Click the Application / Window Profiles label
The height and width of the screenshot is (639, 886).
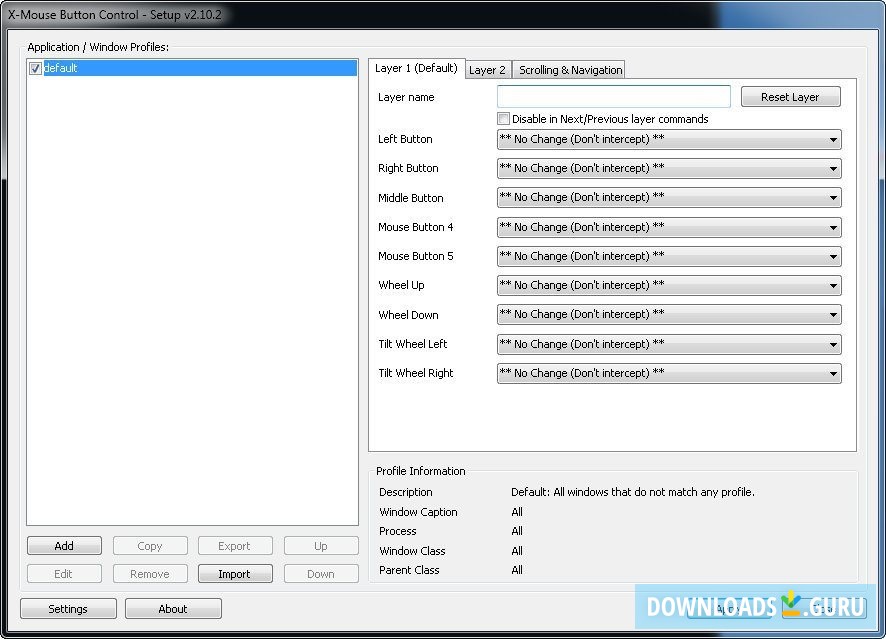(98, 47)
